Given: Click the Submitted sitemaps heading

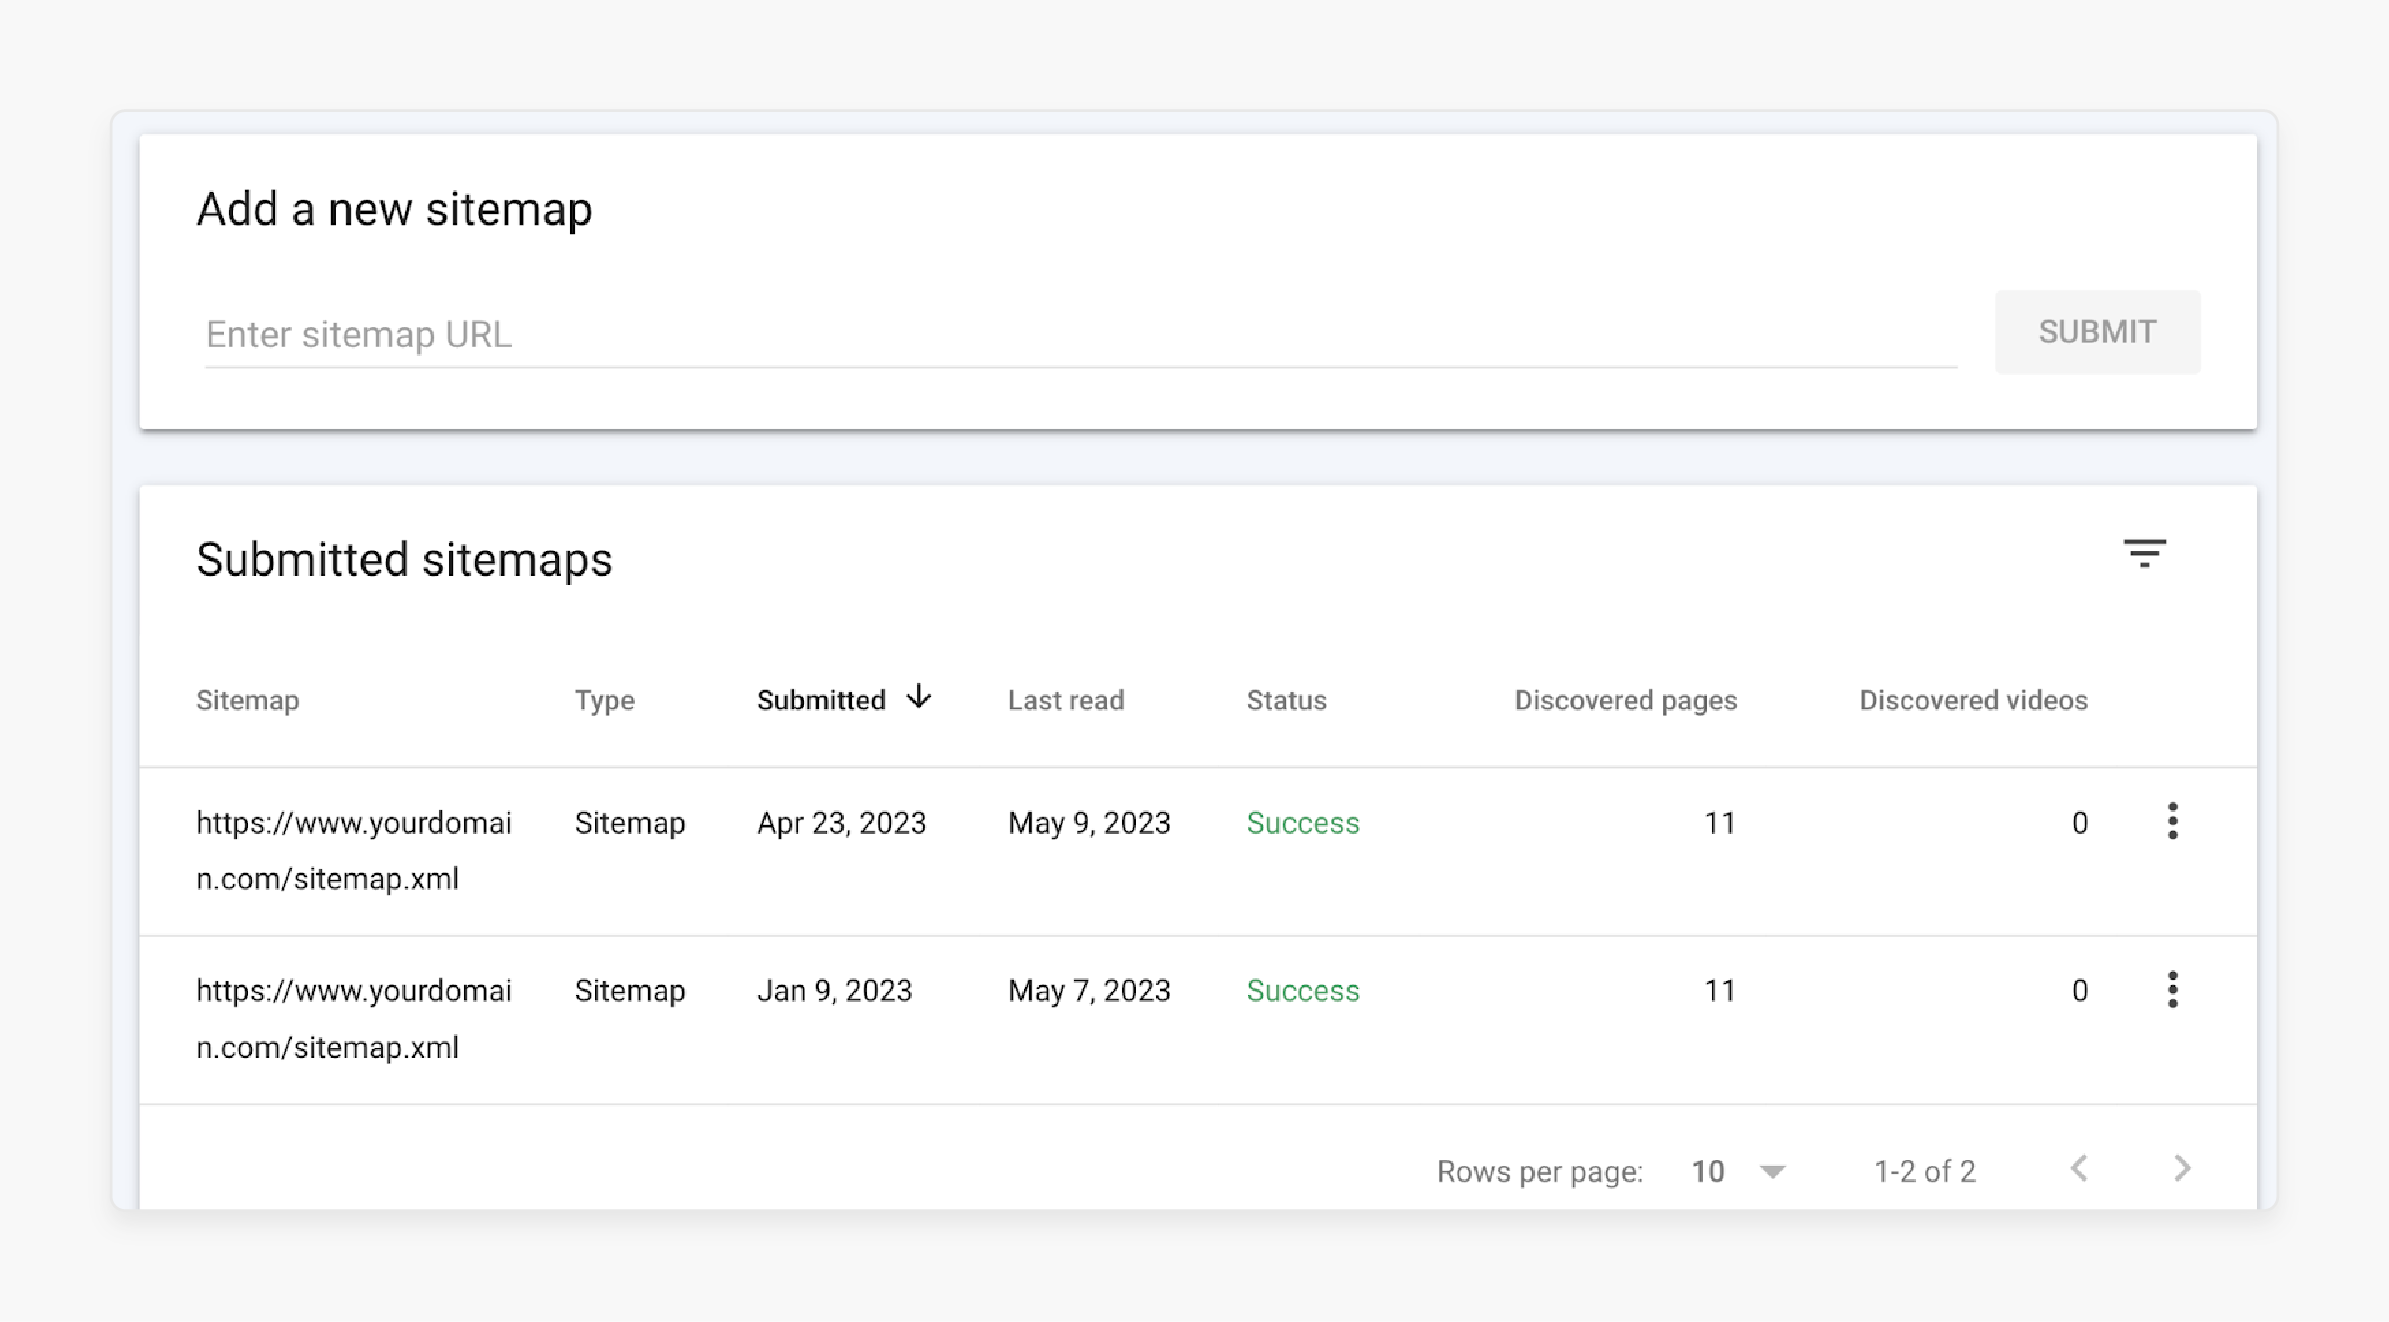Looking at the screenshot, I should pos(404,559).
